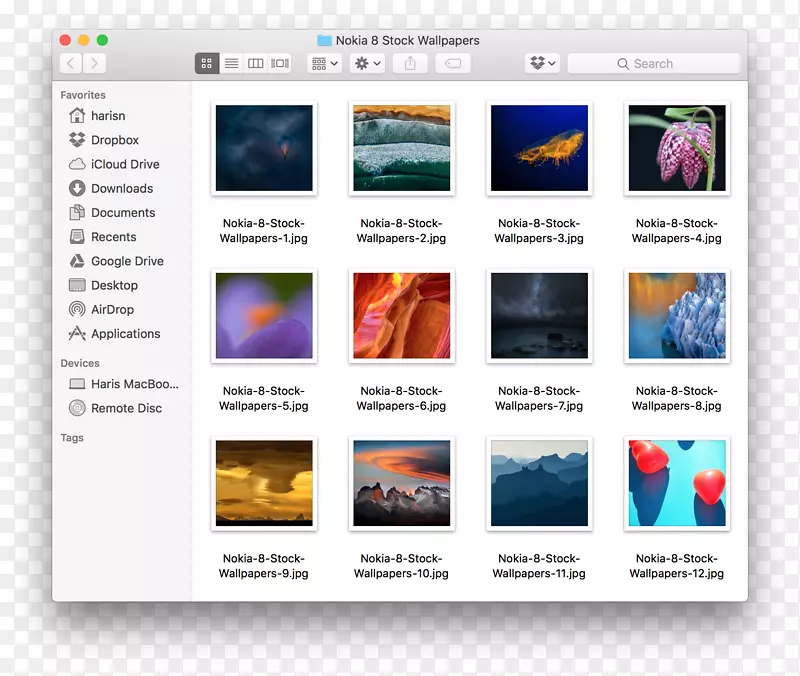Image resolution: width=800 pixels, height=676 pixels.
Task: Open iCloud Drive from the sidebar
Action: [x=125, y=164]
